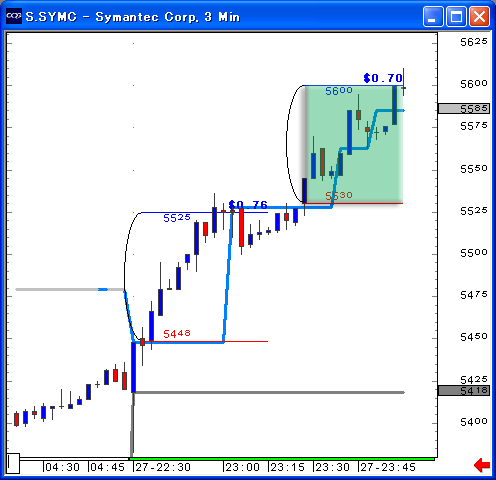Viewport: 496px width, 480px height.
Task: Click the $0.70 profit label
Action: click(383, 78)
